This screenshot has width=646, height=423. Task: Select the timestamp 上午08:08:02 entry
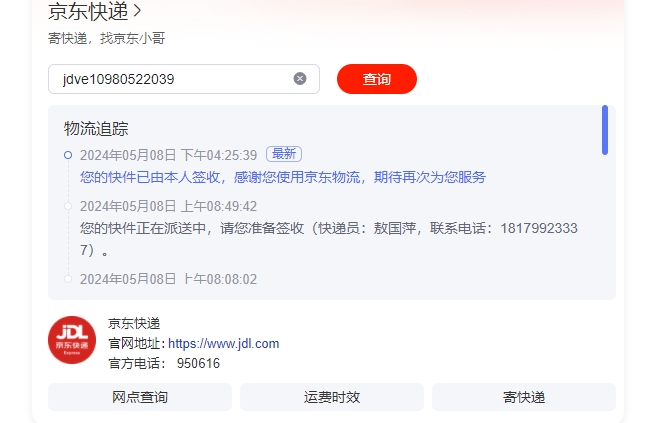(169, 279)
